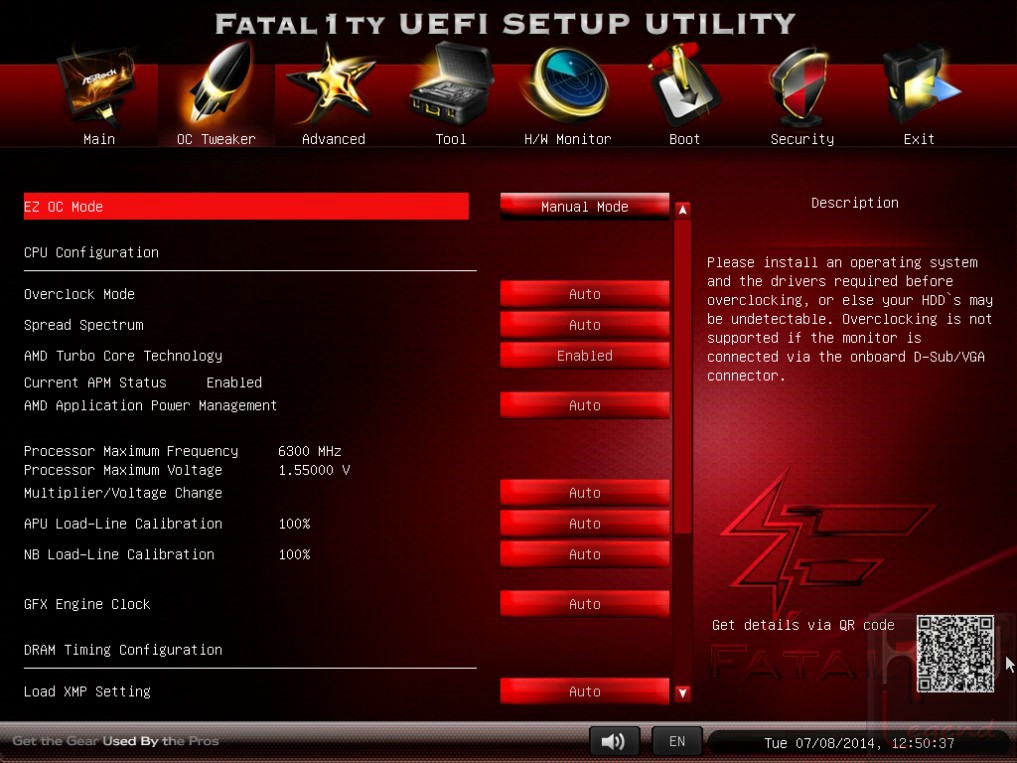Viewport: 1017px width, 763px height.
Task: Click the vertical scrollbar track
Action: [682, 452]
